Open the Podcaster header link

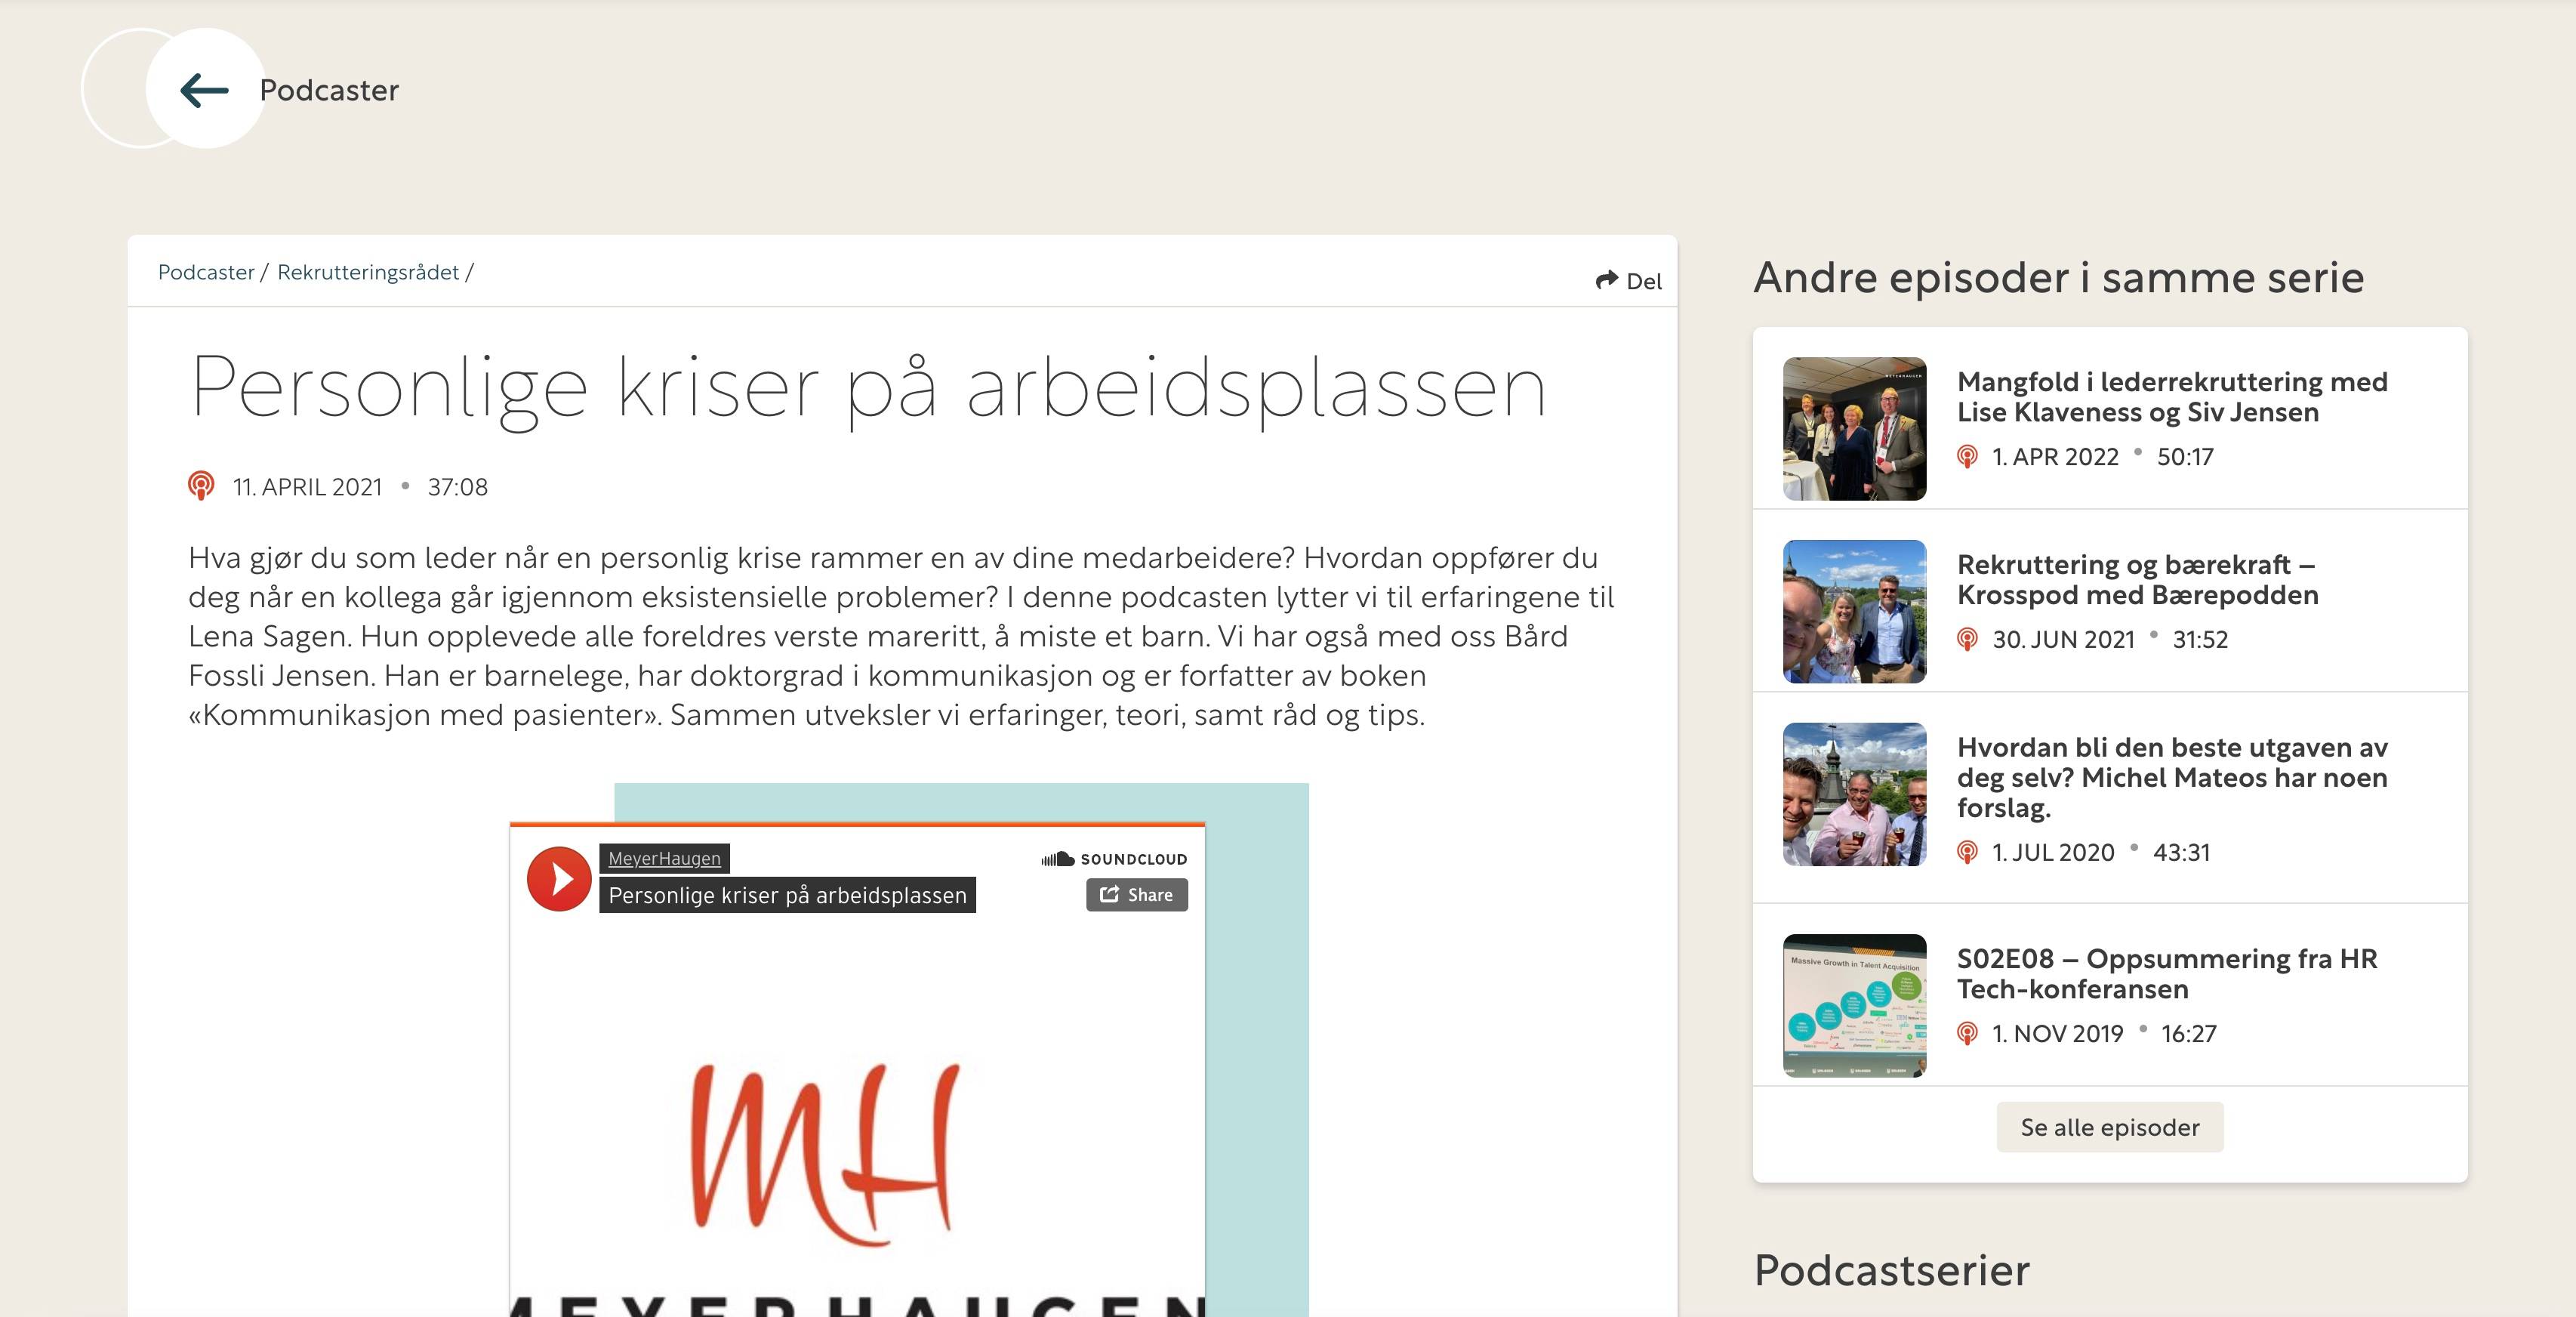(x=329, y=90)
